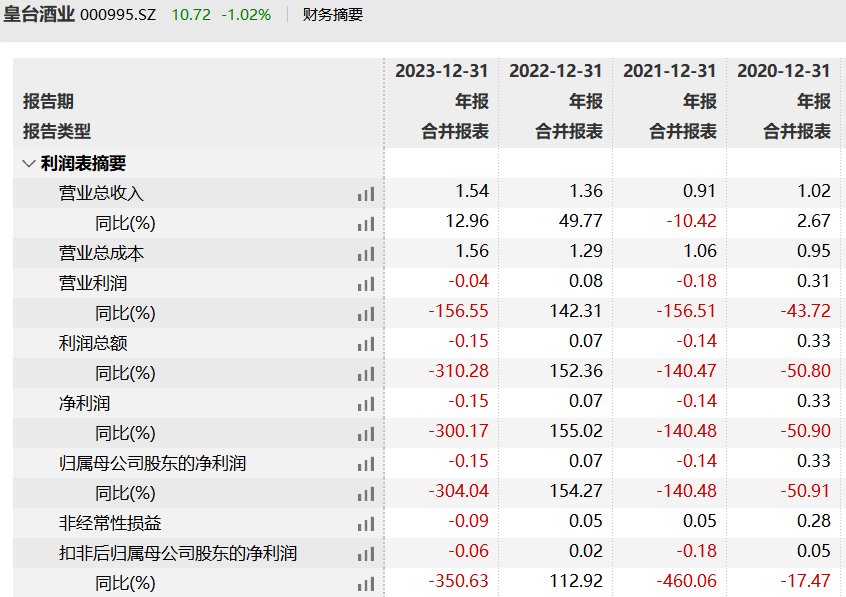Show chart for 归属母公司股东的净利润
Screen dimensions: 846x597
[366, 464]
